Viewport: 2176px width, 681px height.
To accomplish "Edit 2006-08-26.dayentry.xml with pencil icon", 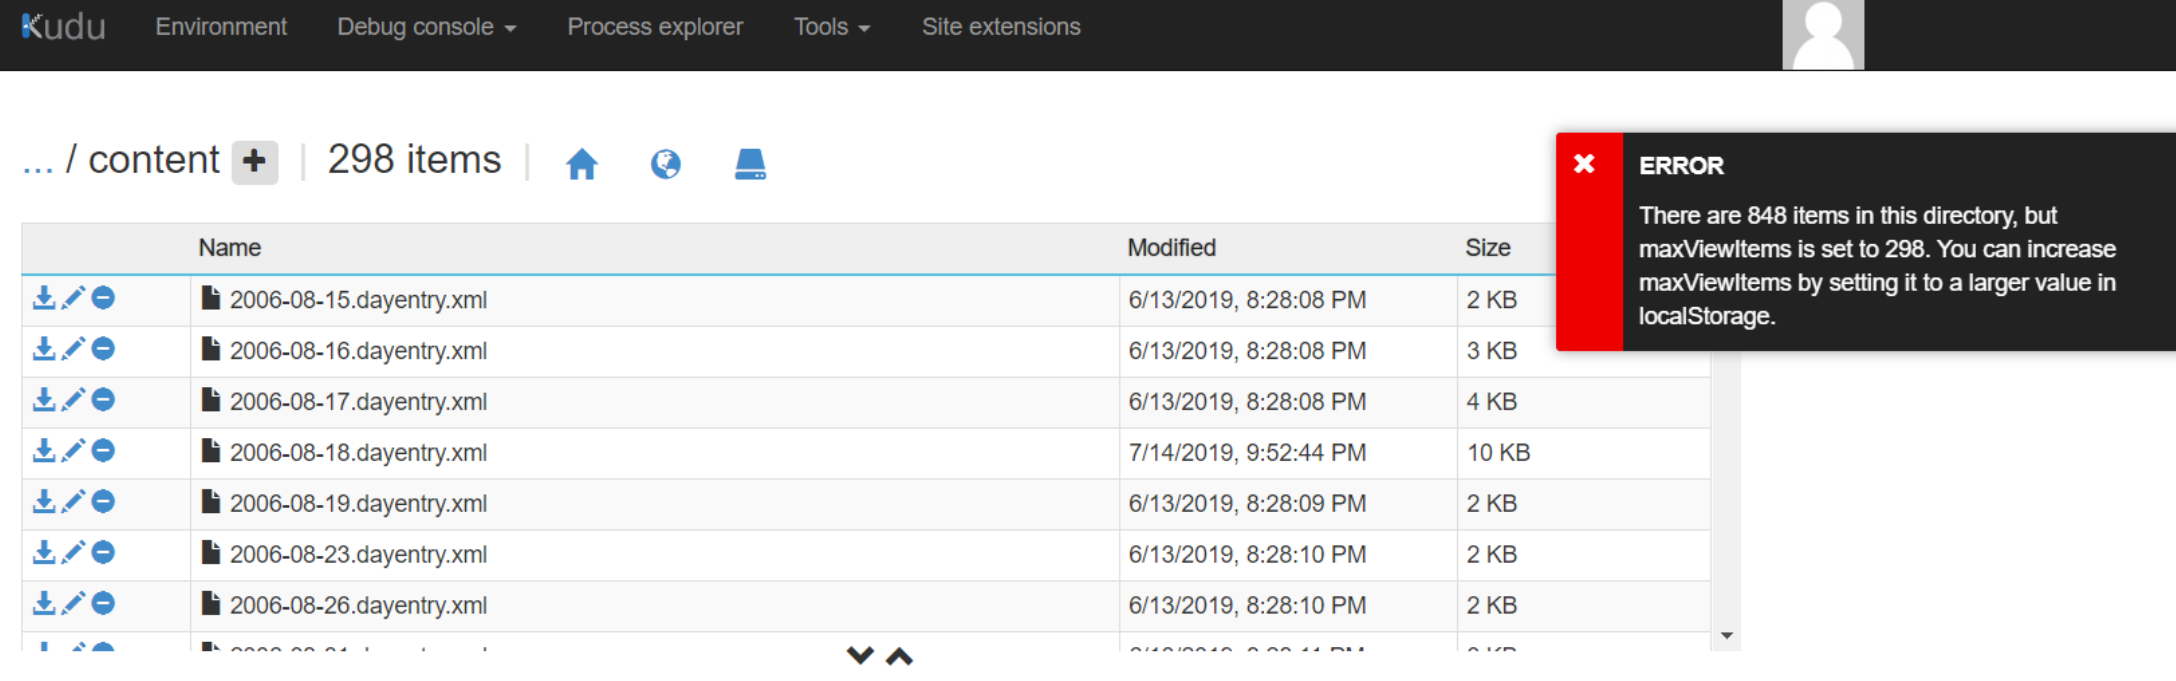I will (x=73, y=604).
